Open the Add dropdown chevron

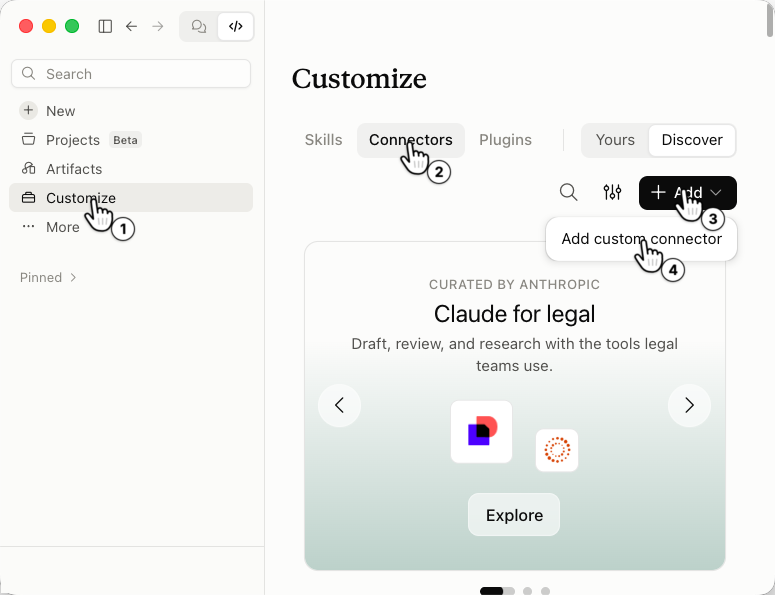point(716,193)
